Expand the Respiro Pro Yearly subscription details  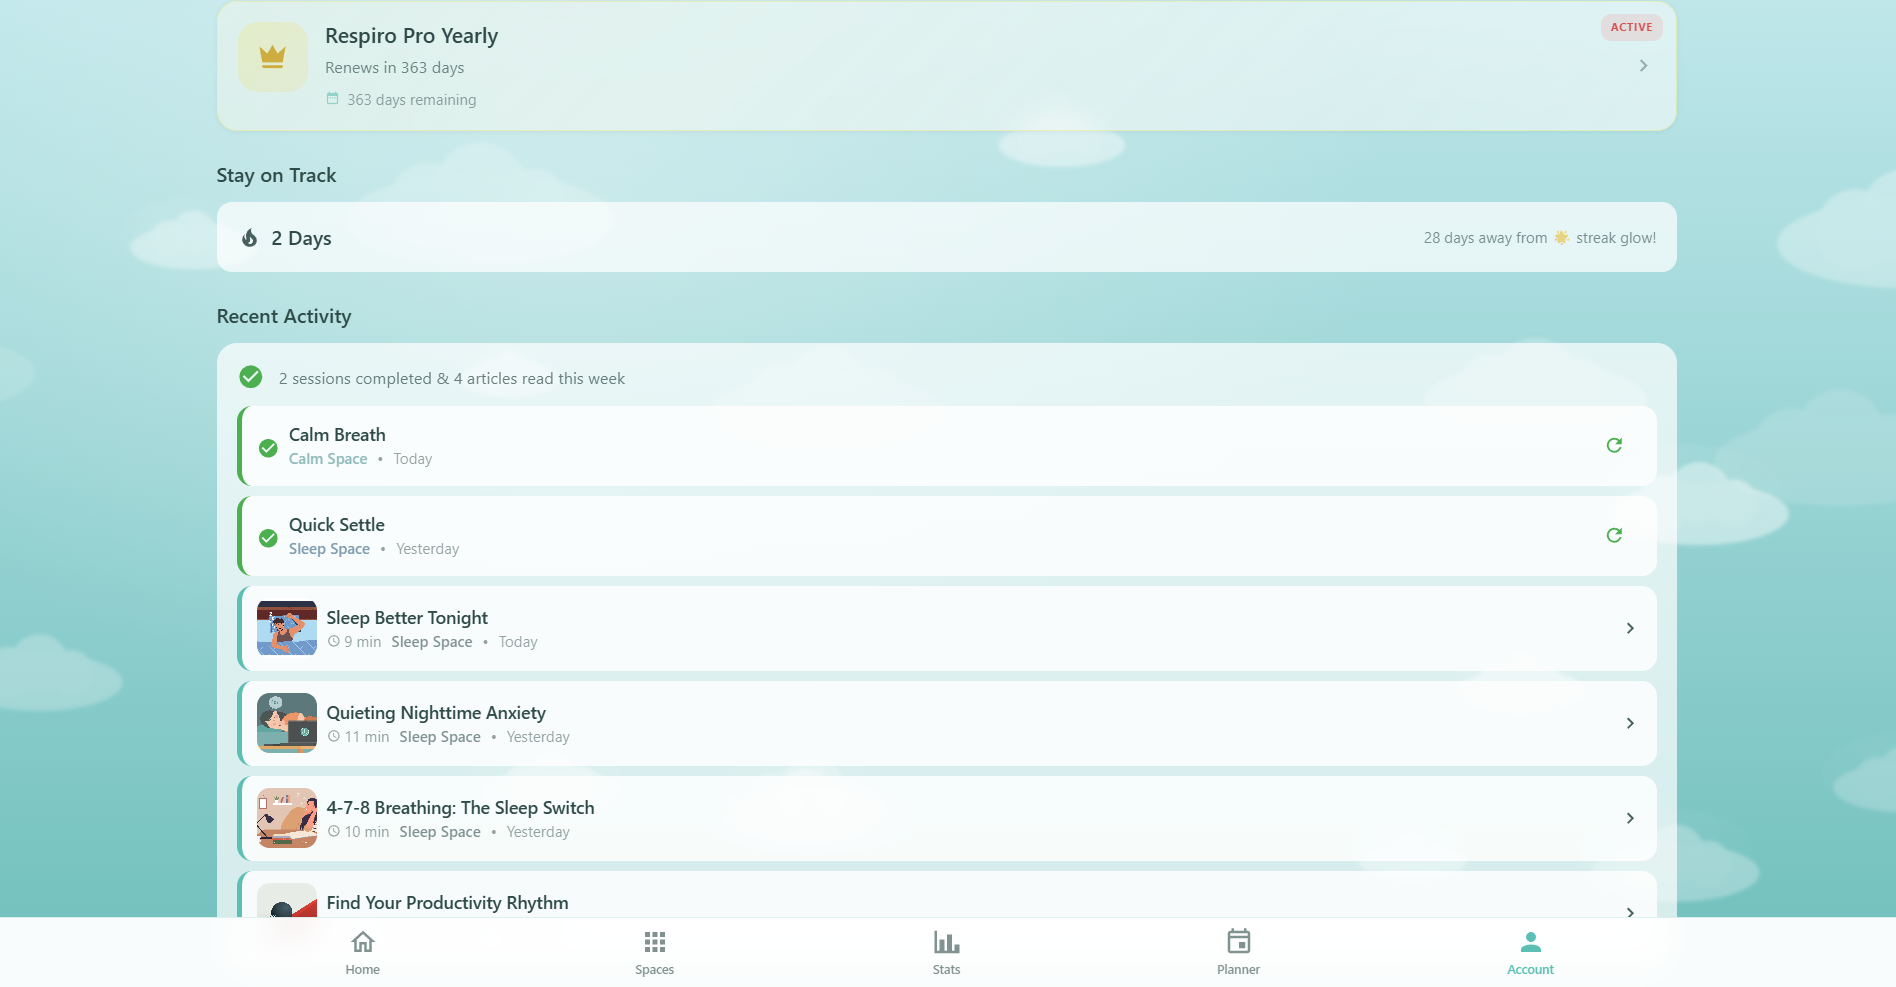1643,65
